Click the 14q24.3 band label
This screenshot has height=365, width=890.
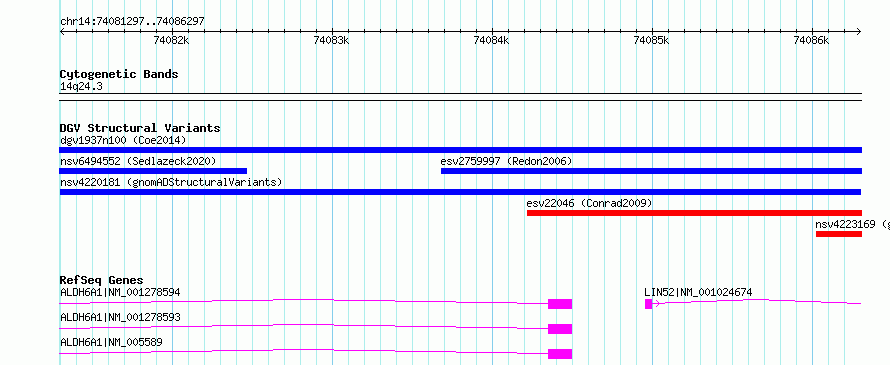click(x=81, y=87)
